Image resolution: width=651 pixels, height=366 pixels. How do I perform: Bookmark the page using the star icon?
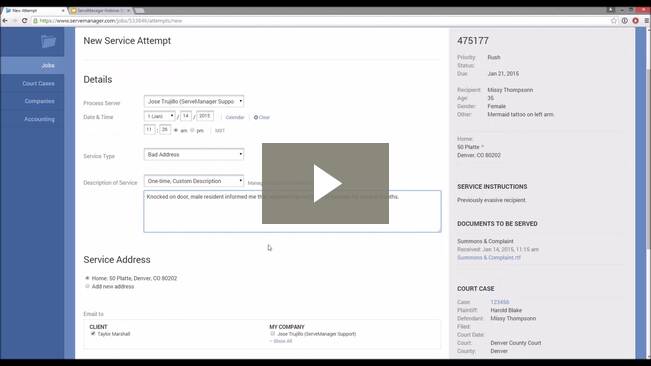(614, 21)
